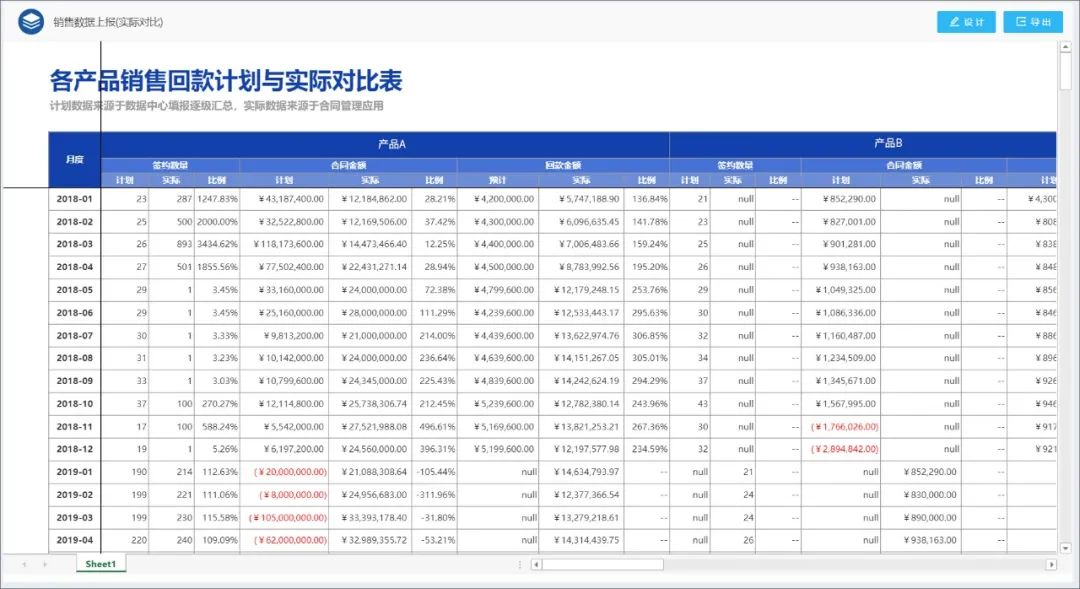The height and width of the screenshot is (589, 1080).
Task: Click the 设计 design button
Action: pyautogui.click(x=966, y=21)
